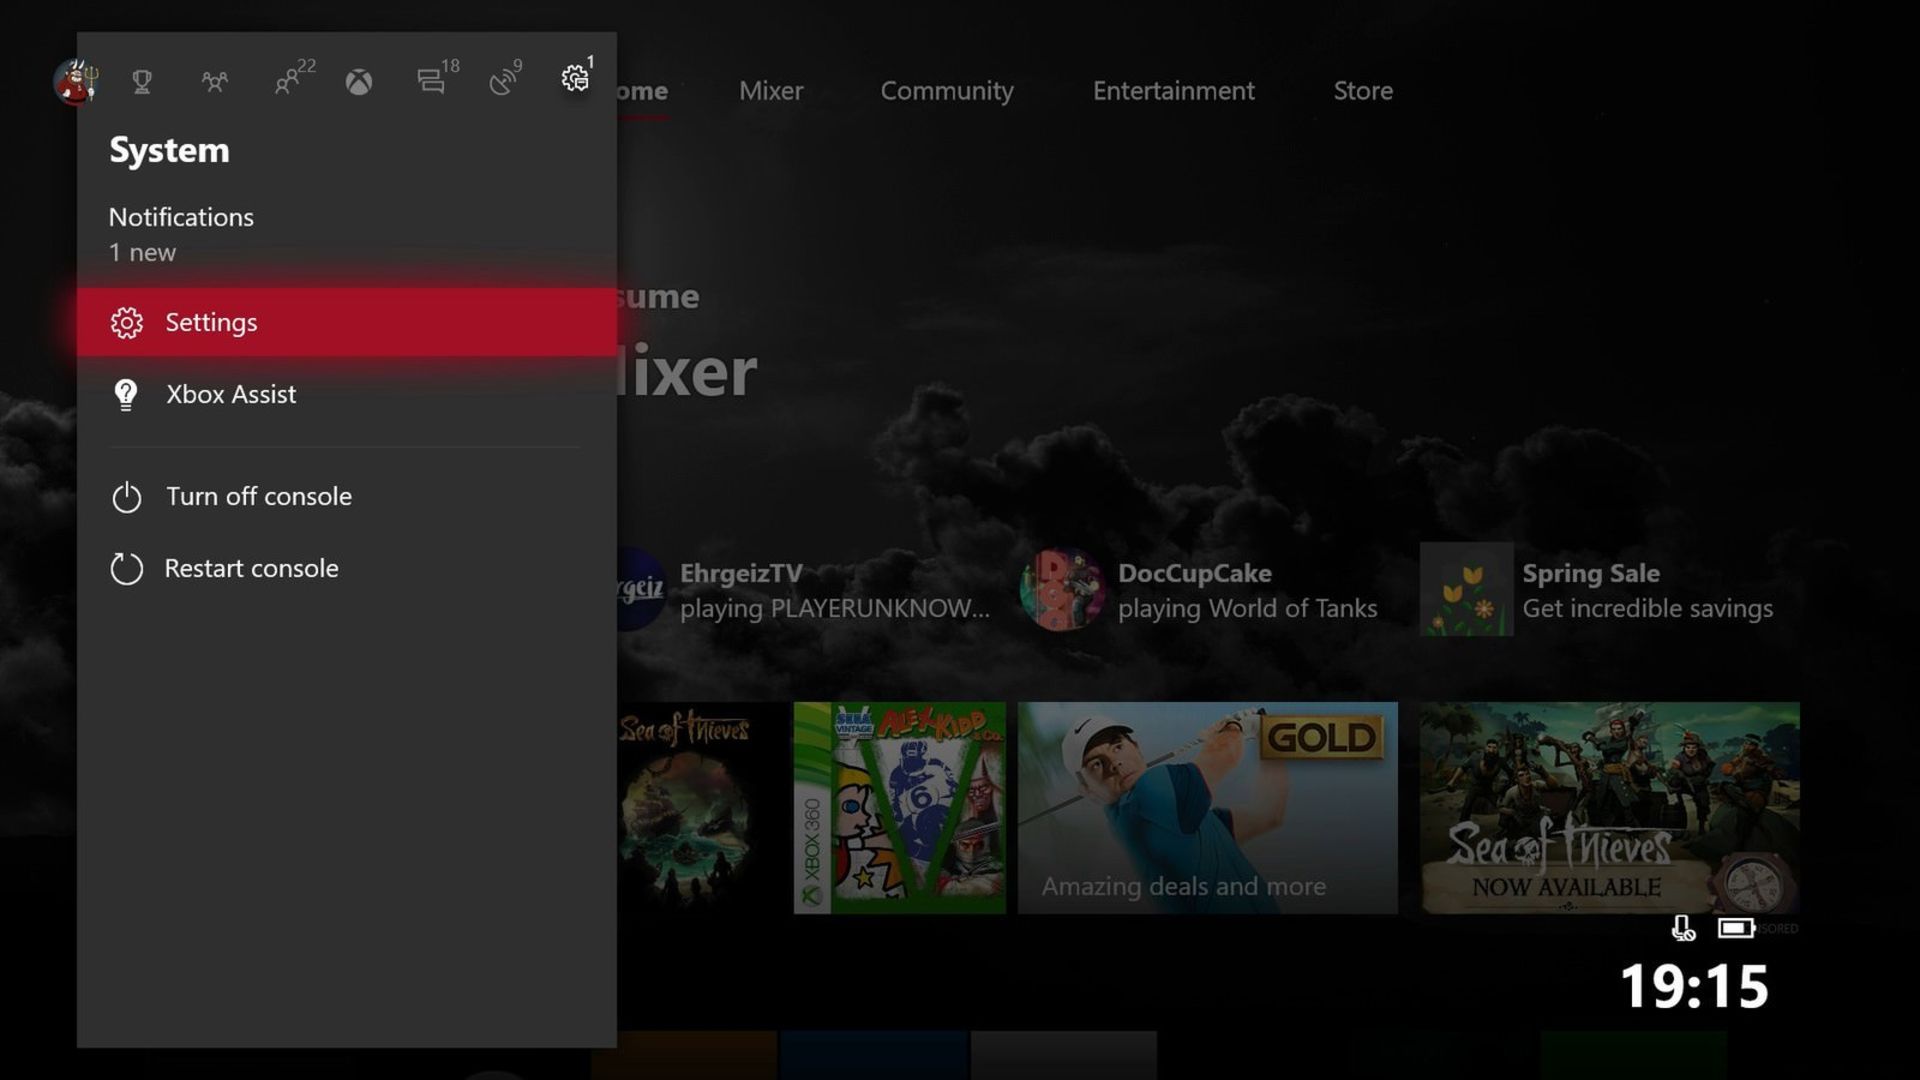Click the power icon beside Turn off console

click(127, 497)
